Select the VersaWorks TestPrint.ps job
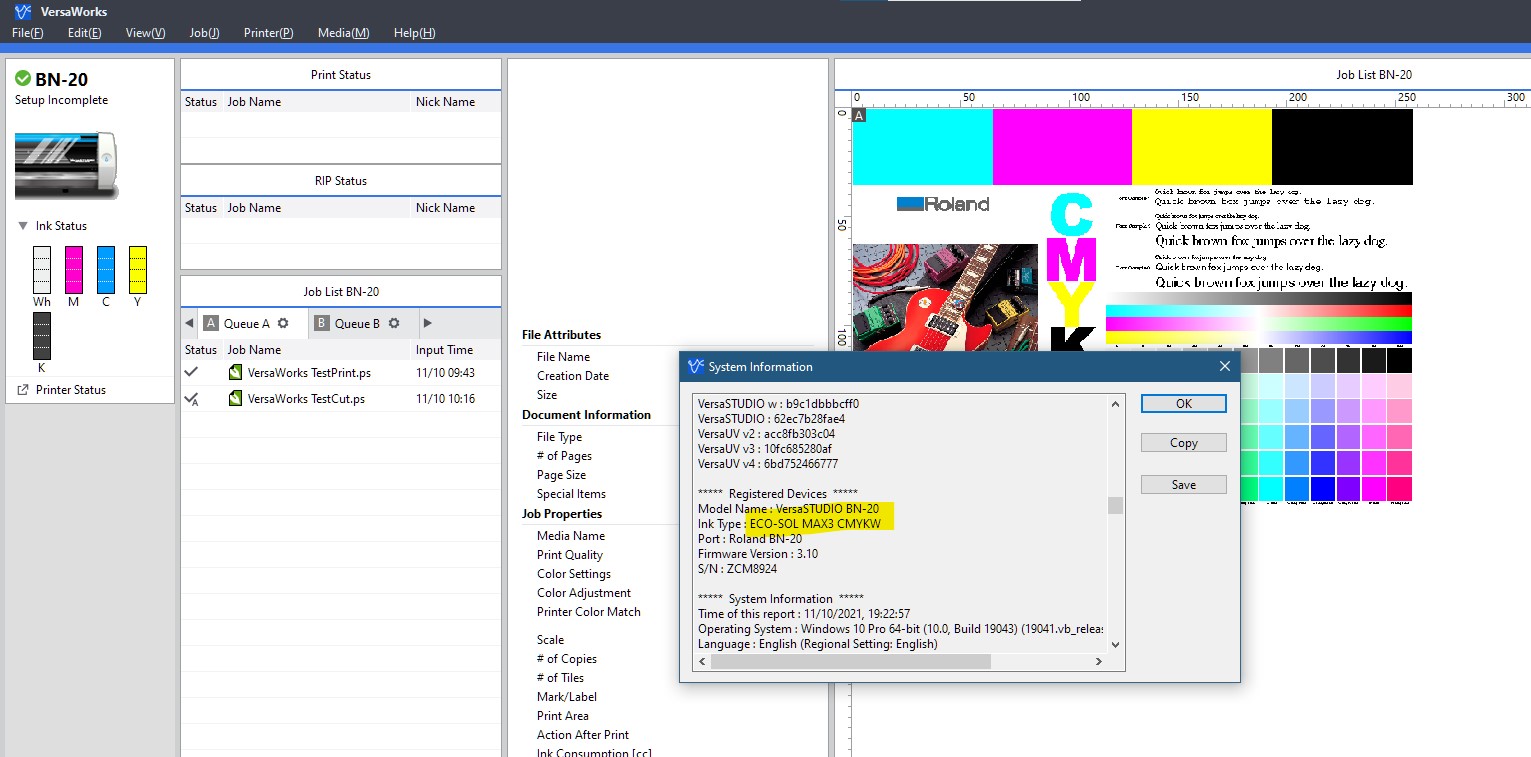1531x757 pixels. [341, 372]
